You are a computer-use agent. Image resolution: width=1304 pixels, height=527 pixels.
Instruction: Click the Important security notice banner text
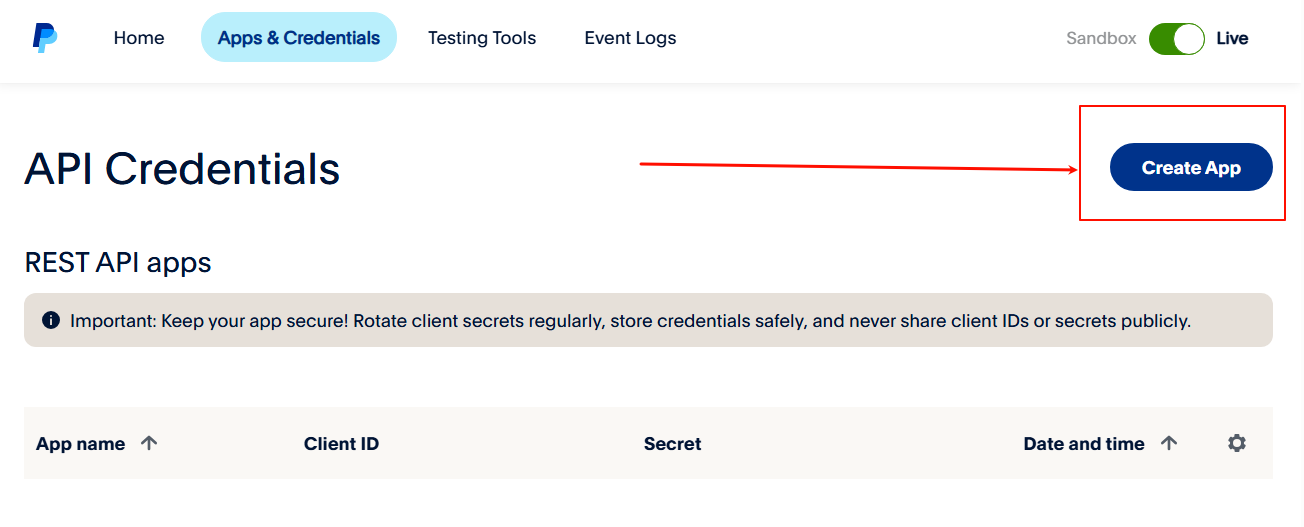click(x=630, y=321)
